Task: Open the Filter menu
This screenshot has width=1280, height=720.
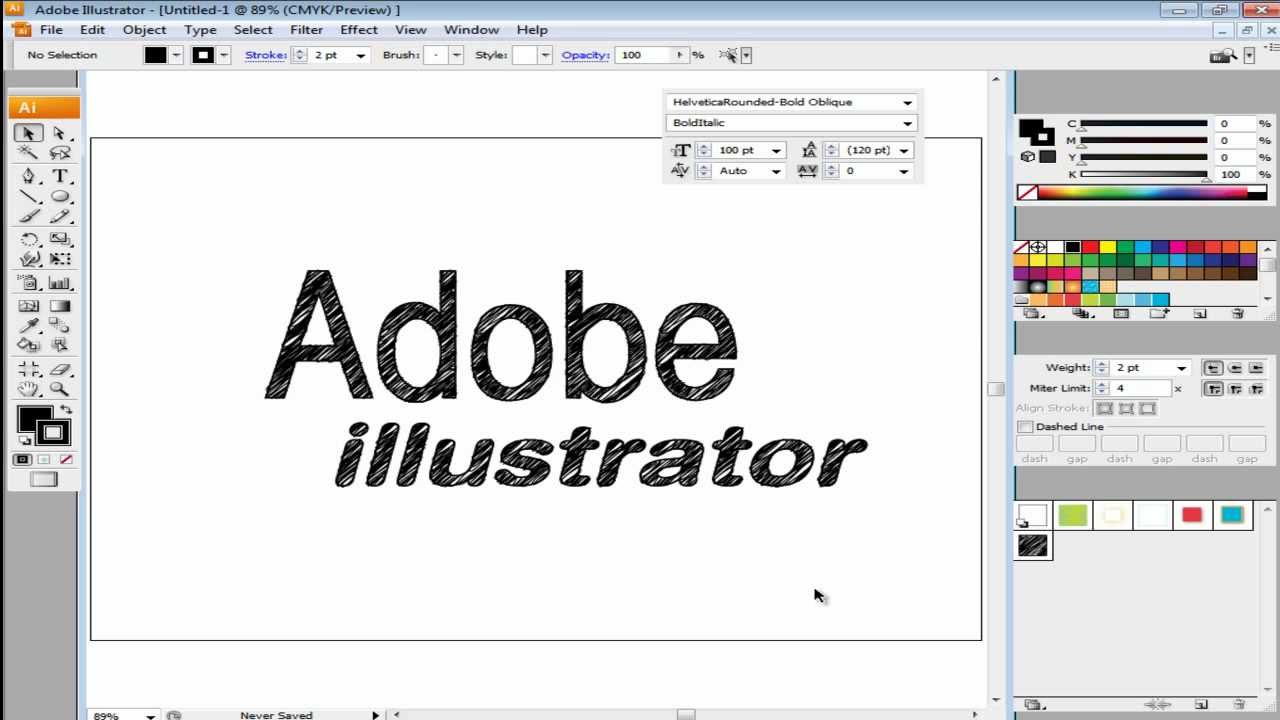Action: tap(306, 29)
